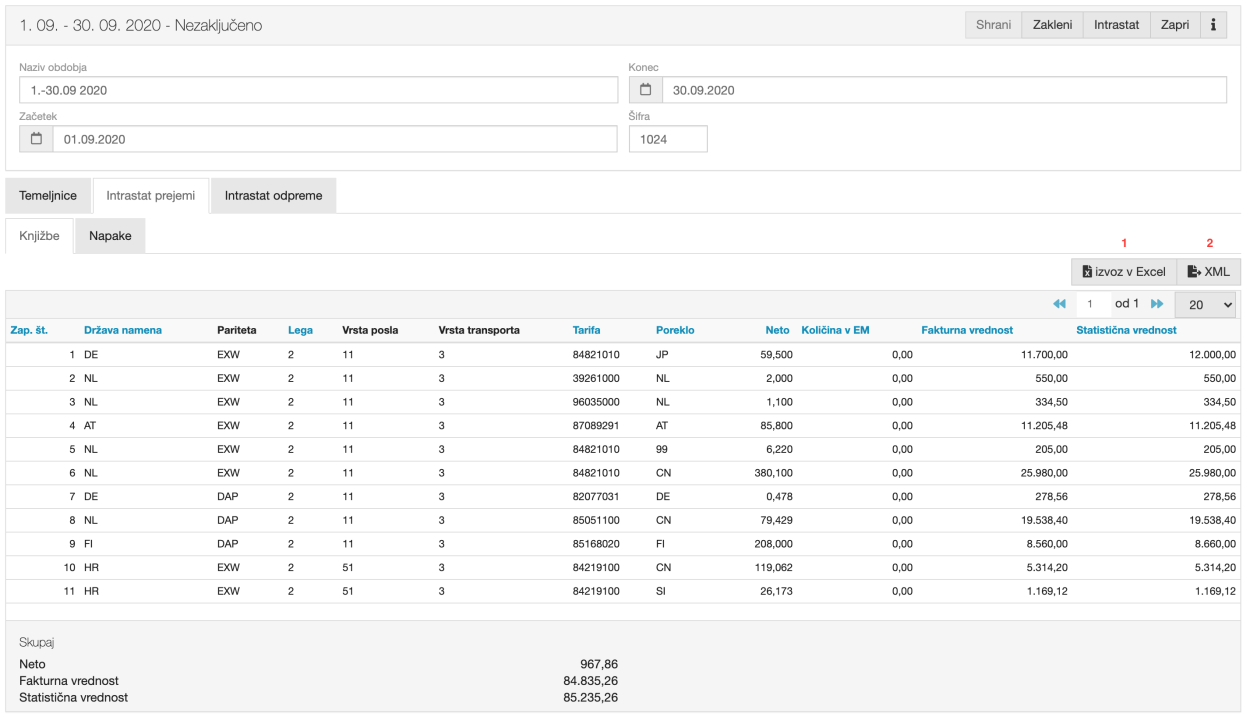Go to previous page with double-left arrows
Image resolution: width=1250 pixels, height=720 pixels.
pos(1060,304)
